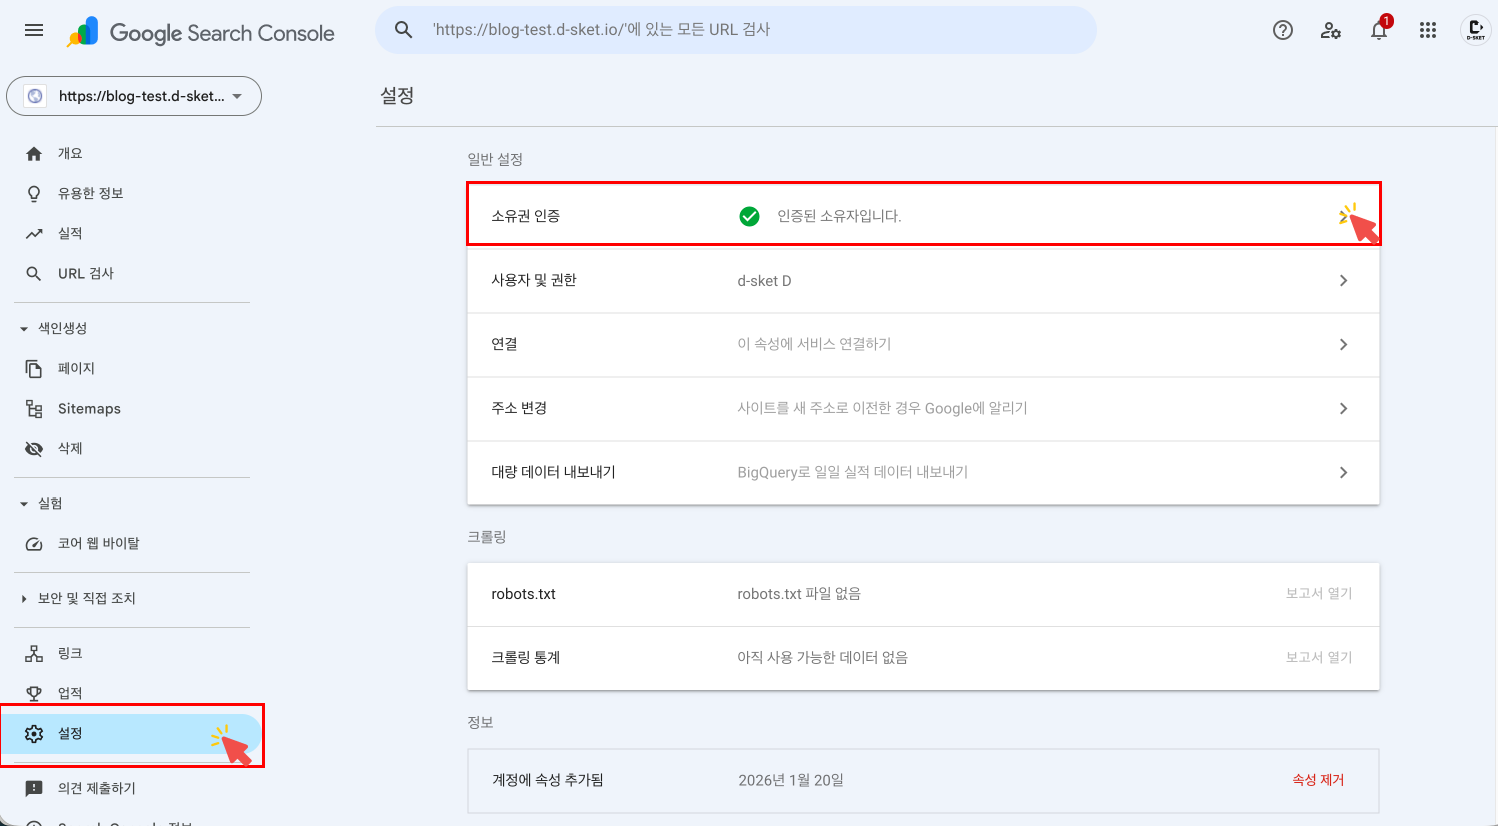Viewport: 1498px width, 826px height.
Task: Open the navigation hamburger menu
Action: [x=33, y=30]
